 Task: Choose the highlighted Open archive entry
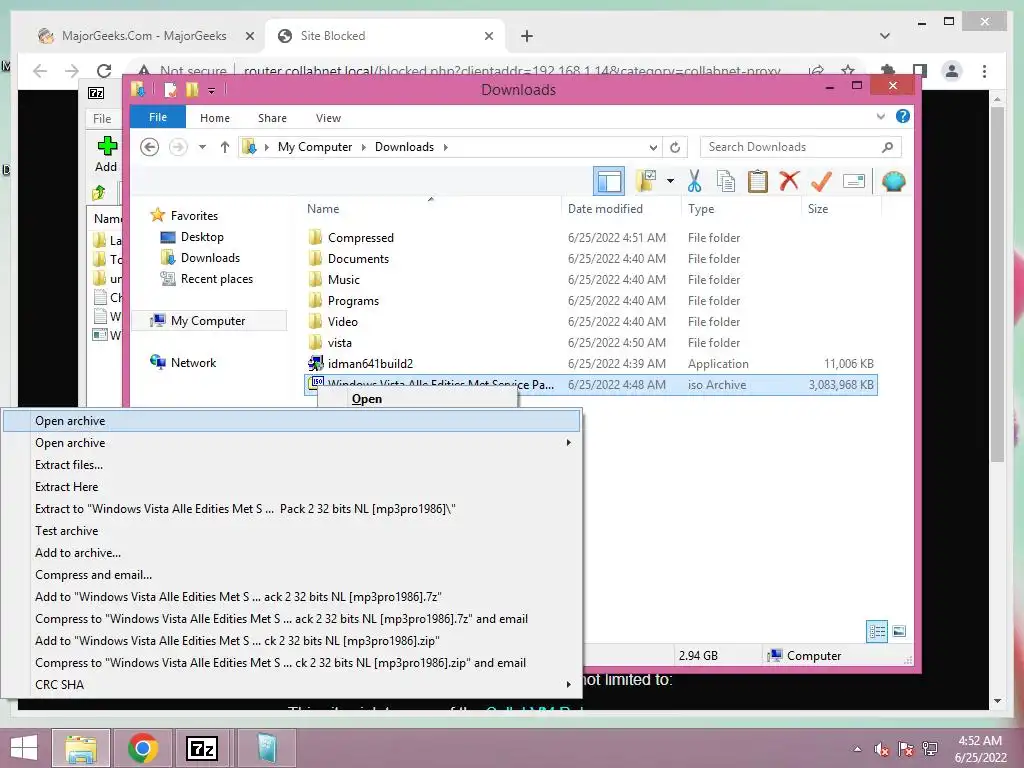291,421
